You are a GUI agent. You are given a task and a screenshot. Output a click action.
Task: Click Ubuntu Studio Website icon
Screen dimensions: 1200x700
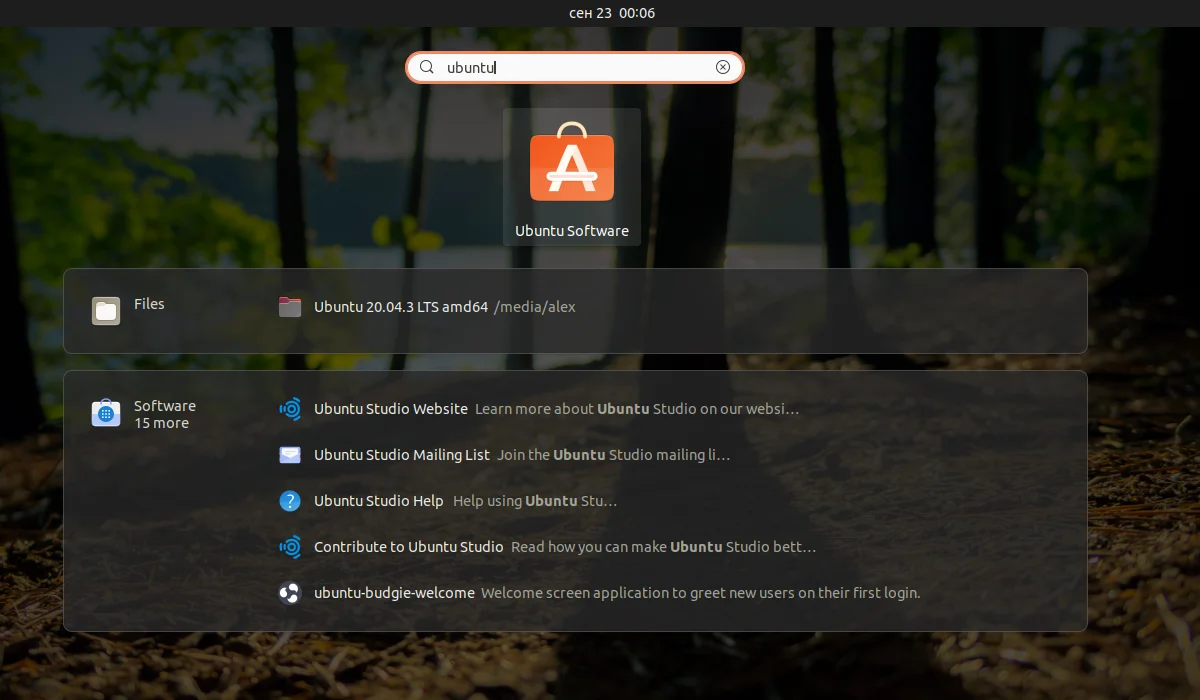point(290,409)
